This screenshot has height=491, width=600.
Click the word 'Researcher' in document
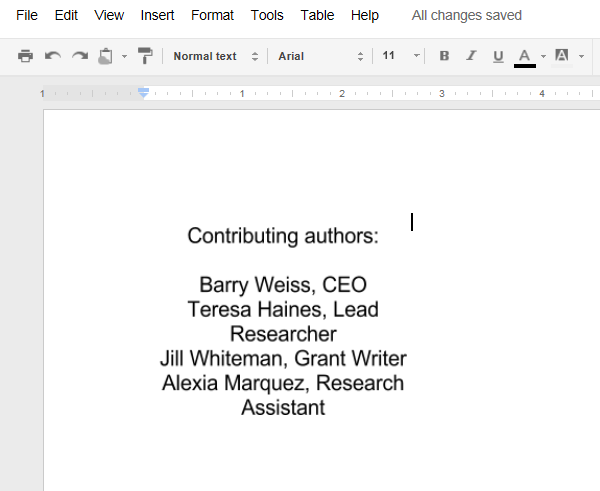tap(283, 334)
